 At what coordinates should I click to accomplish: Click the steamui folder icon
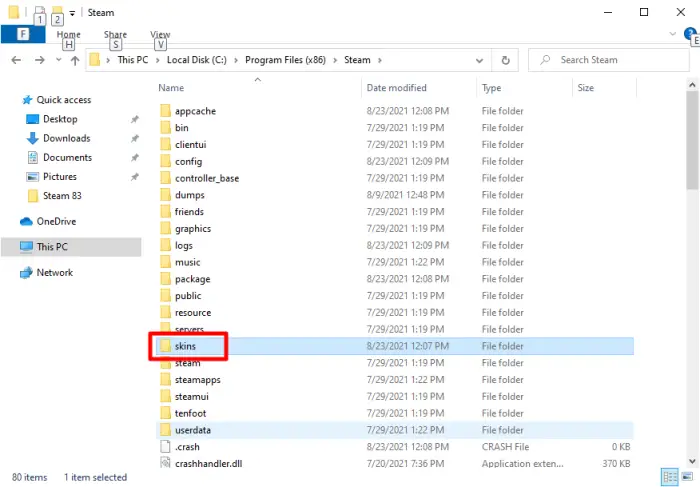[166, 396]
